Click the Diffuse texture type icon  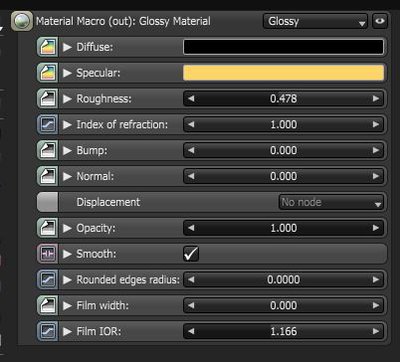pos(47,47)
